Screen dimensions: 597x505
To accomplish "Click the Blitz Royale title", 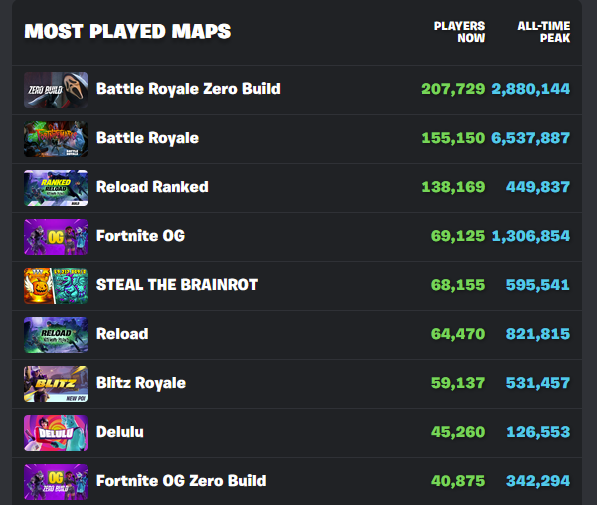I will [x=141, y=383].
